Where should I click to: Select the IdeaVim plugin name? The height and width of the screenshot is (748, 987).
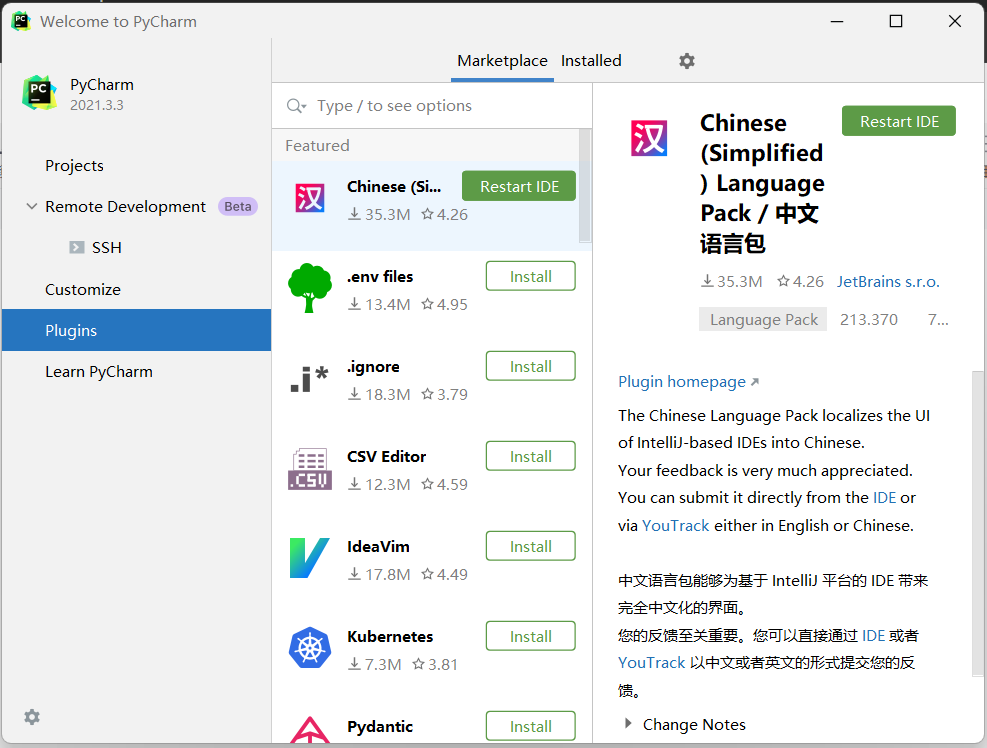click(378, 547)
